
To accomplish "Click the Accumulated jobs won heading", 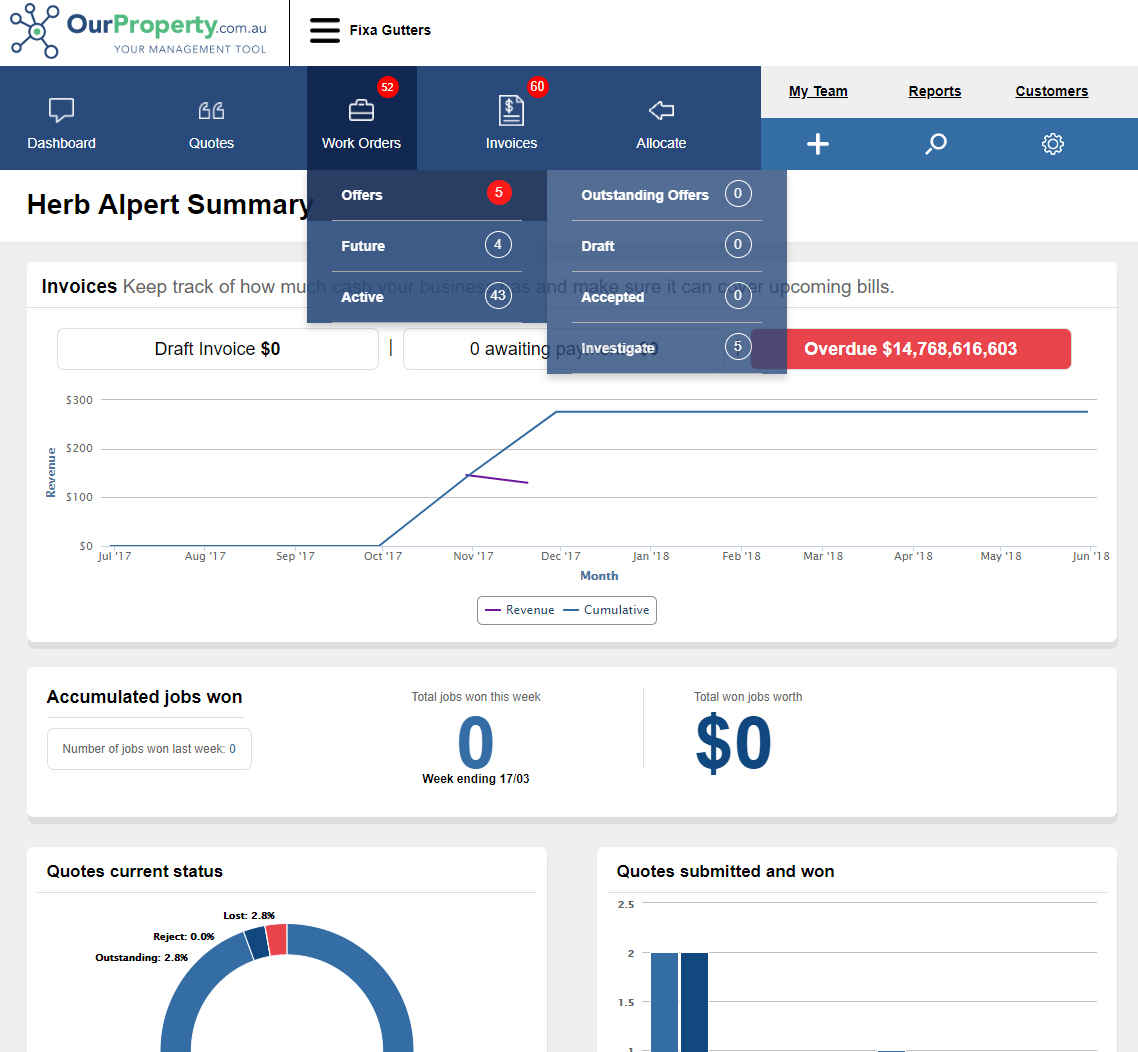I will click(144, 697).
